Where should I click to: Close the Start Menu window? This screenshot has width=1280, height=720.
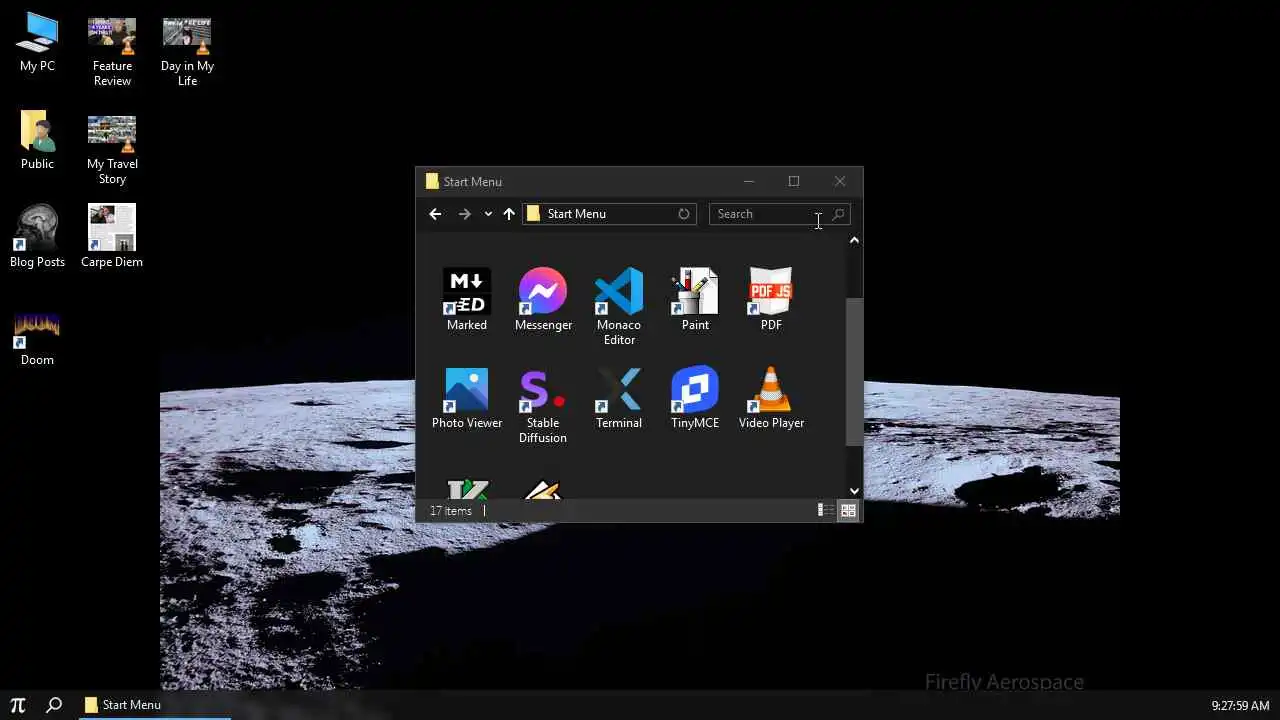click(840, 181)
